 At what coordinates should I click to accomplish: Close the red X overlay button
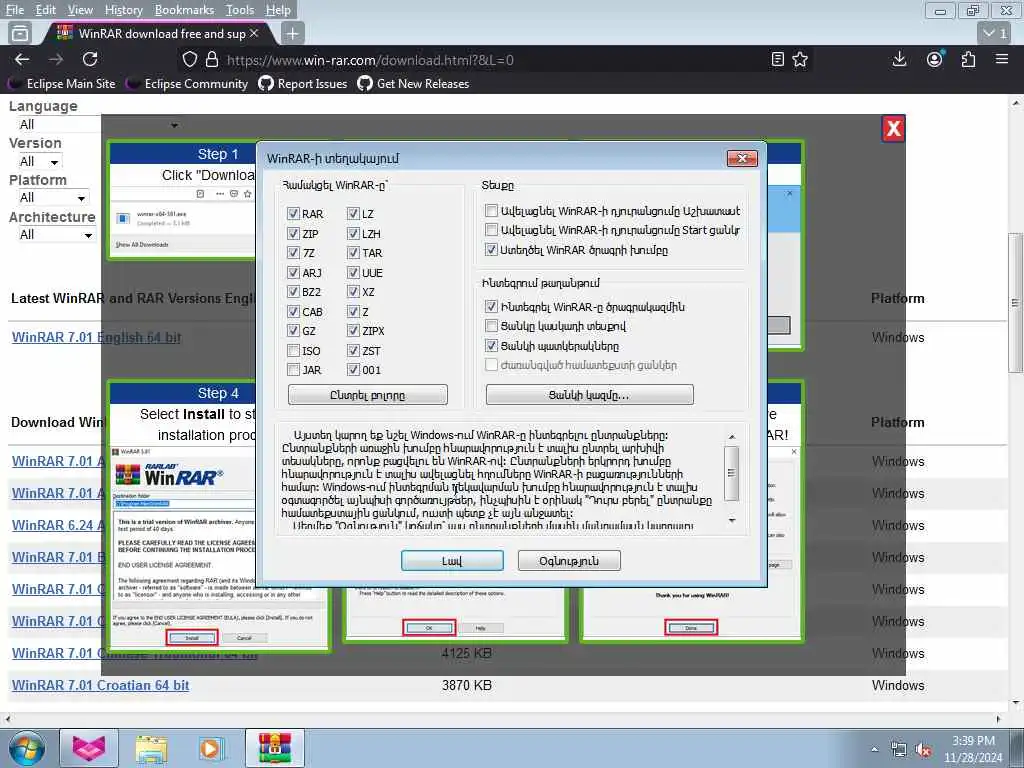click(893, 129)
